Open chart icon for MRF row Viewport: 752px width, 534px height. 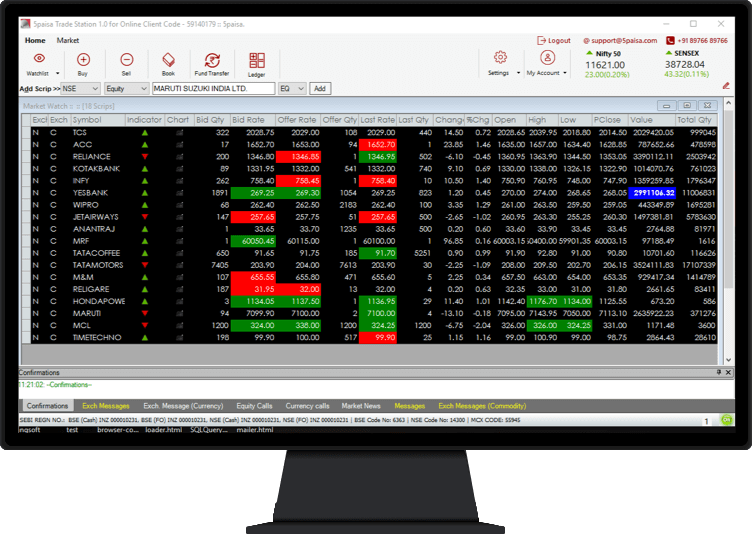(x=179, y=241)
